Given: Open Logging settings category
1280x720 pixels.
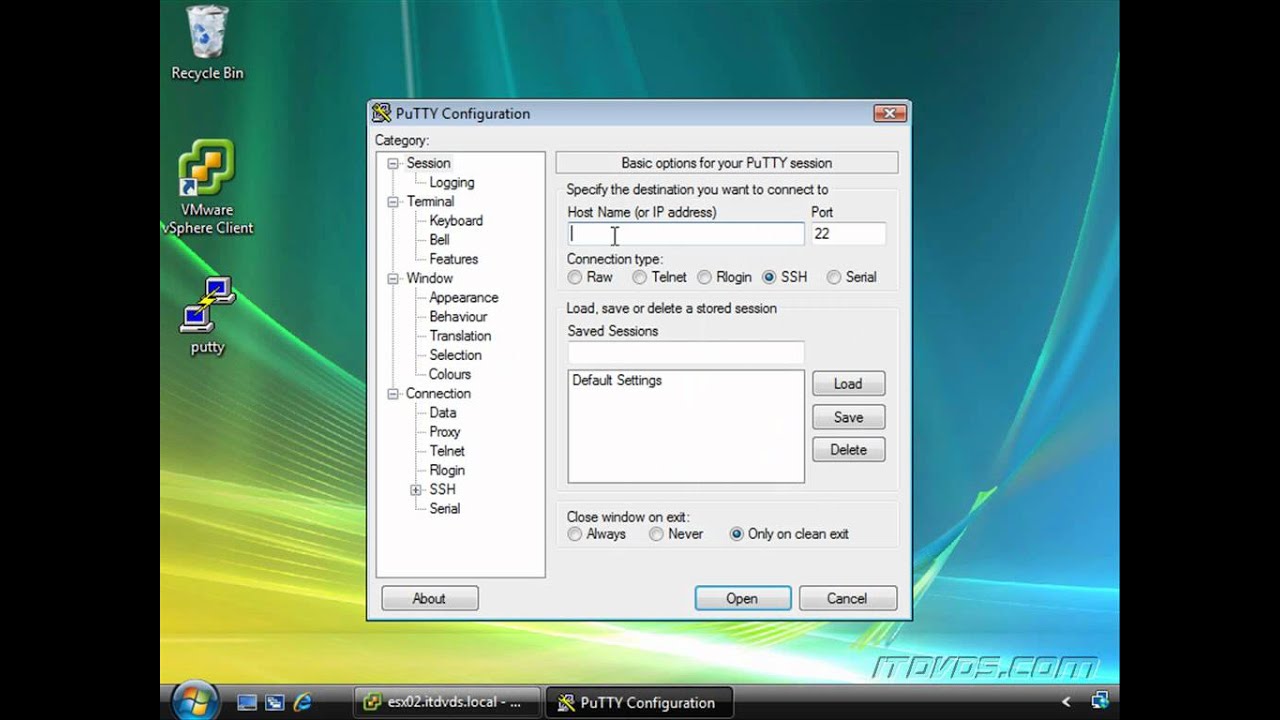Looking at the screenshot, I should pyautogui.click(x=452, y=182).
